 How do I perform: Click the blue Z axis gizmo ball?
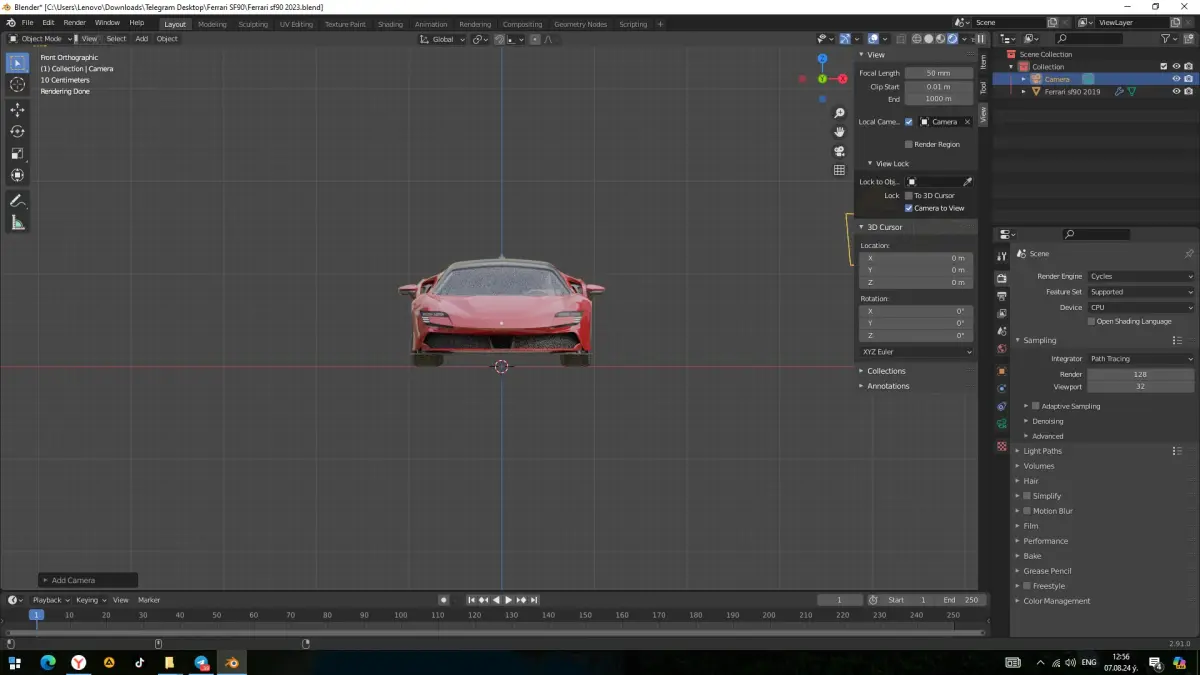click(822, 59)
